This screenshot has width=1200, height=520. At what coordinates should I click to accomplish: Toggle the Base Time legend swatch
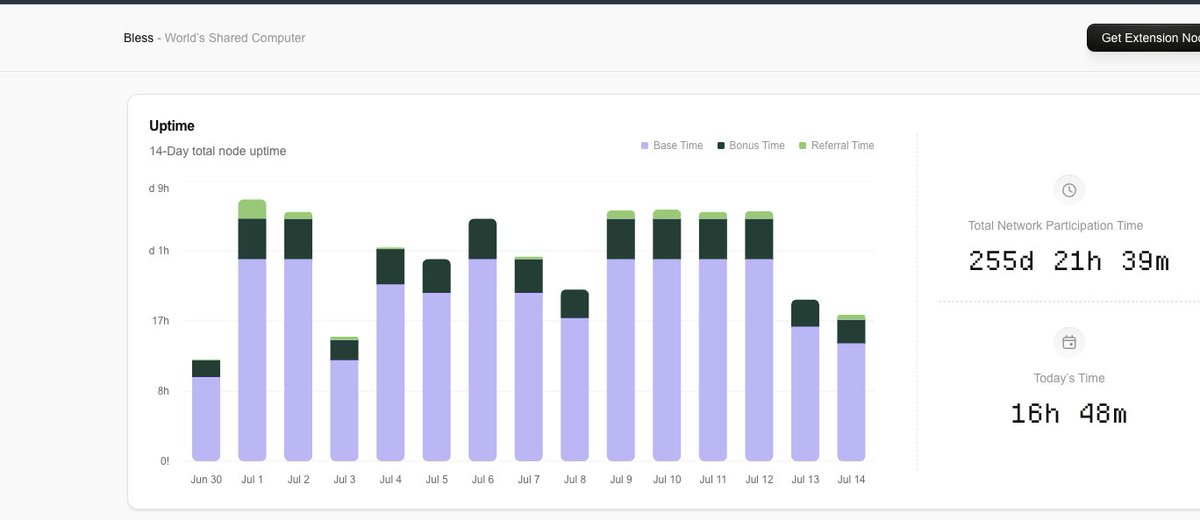[x=645, y=146]
